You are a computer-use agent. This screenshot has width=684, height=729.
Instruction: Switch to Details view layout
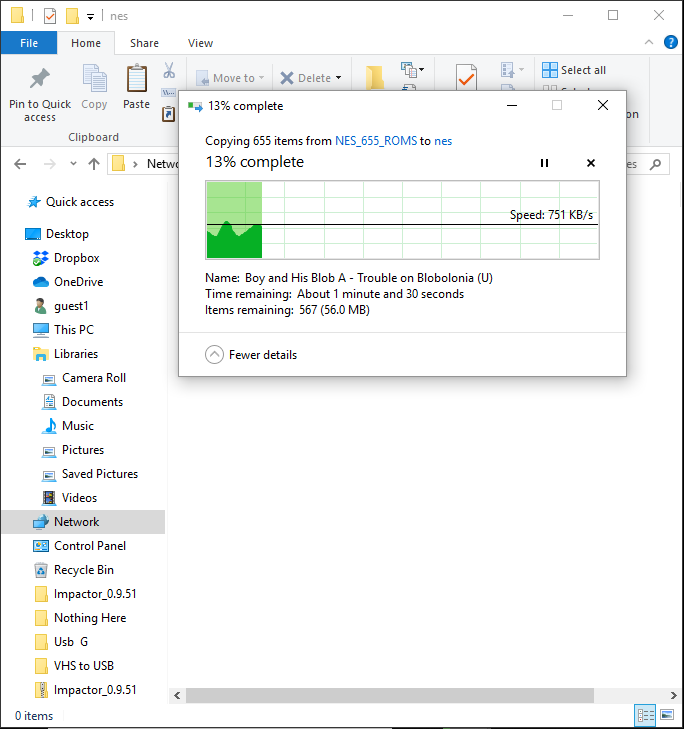(x=646, y=715)
